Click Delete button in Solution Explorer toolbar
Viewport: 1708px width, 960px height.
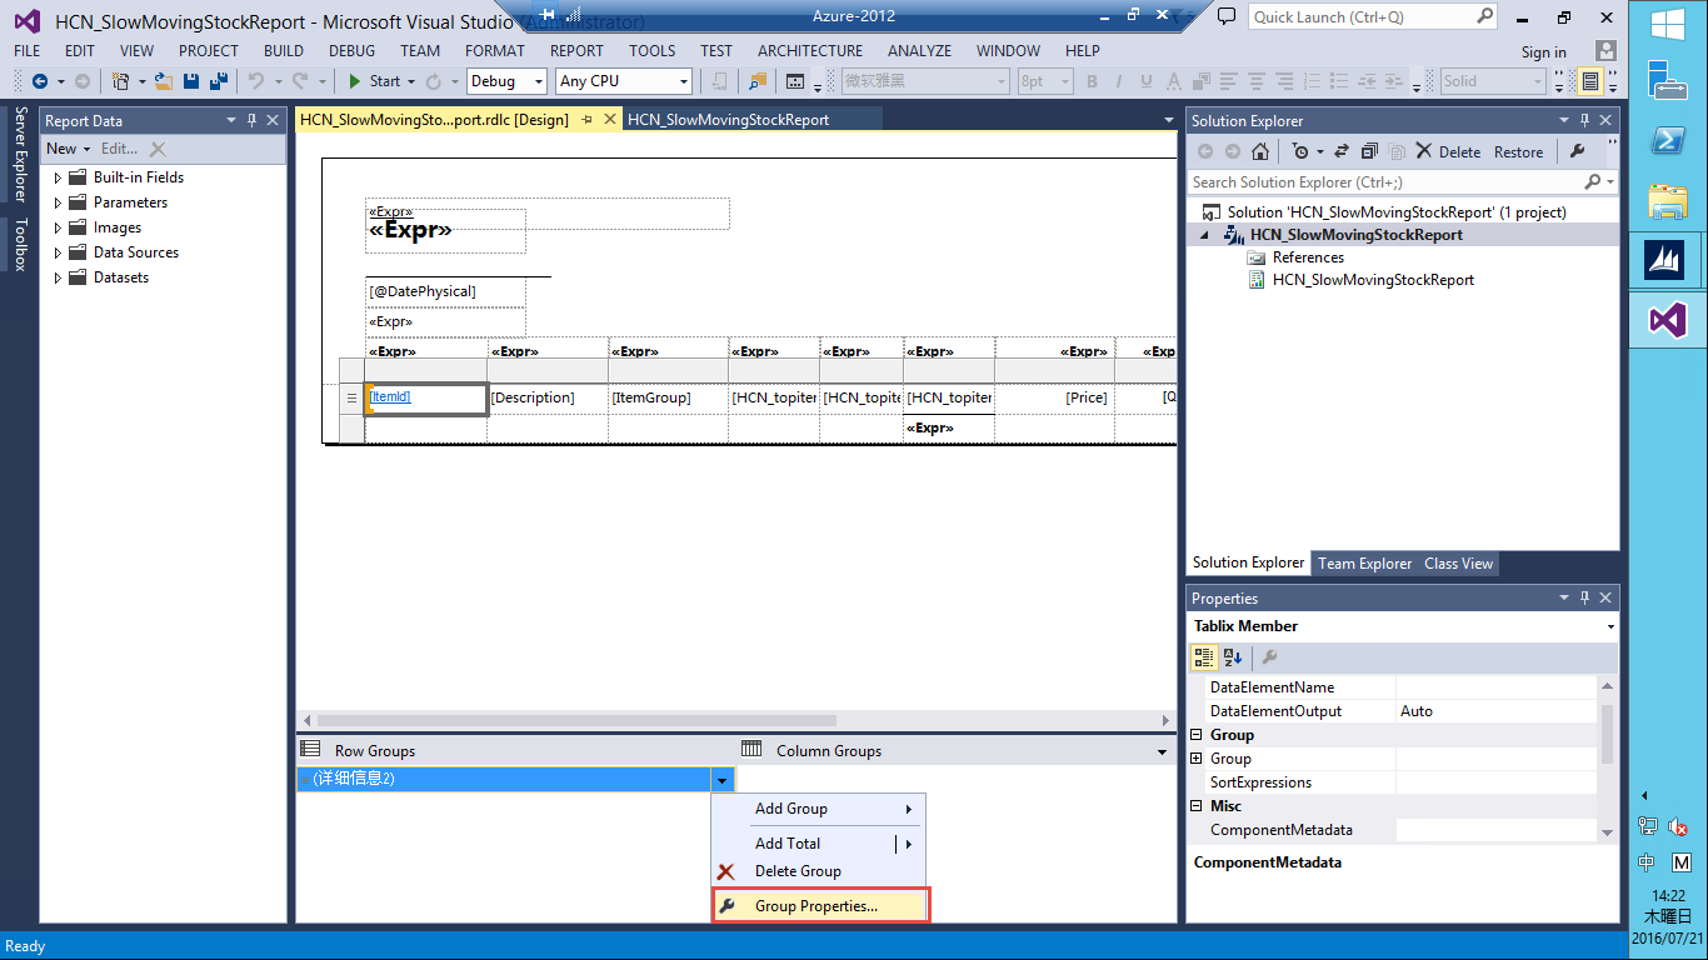(1448, 152)
